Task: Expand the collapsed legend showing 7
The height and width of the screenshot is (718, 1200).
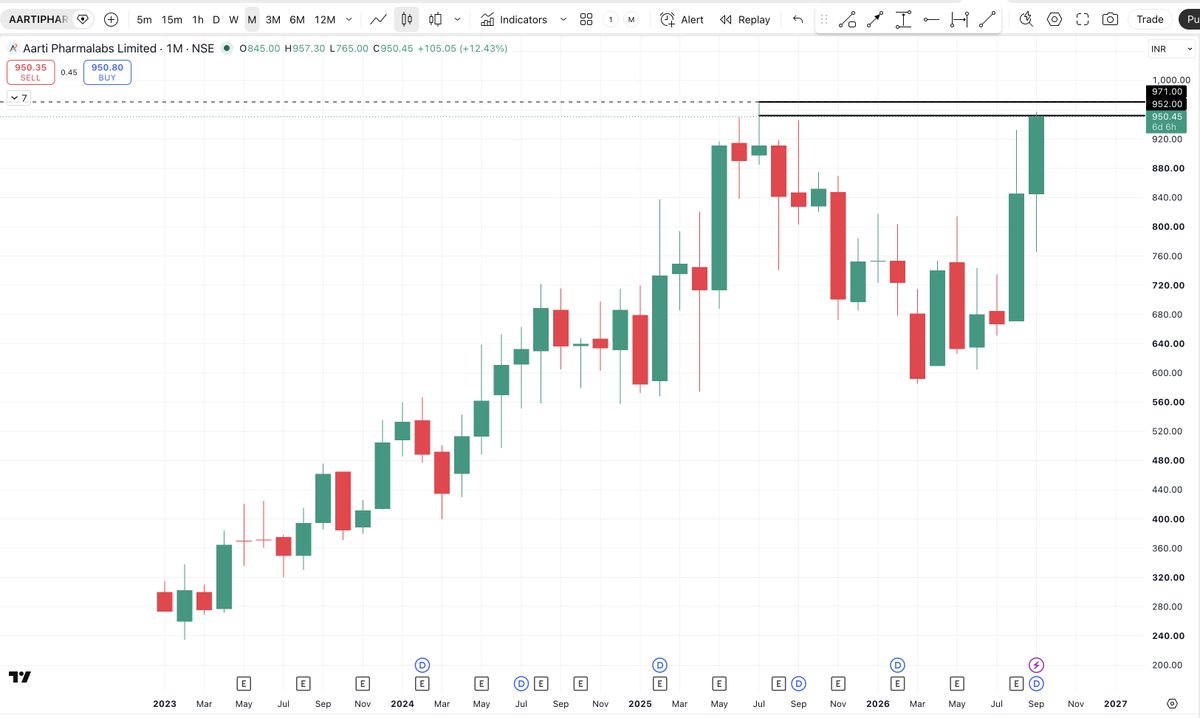Action: (x=18, y=98)
